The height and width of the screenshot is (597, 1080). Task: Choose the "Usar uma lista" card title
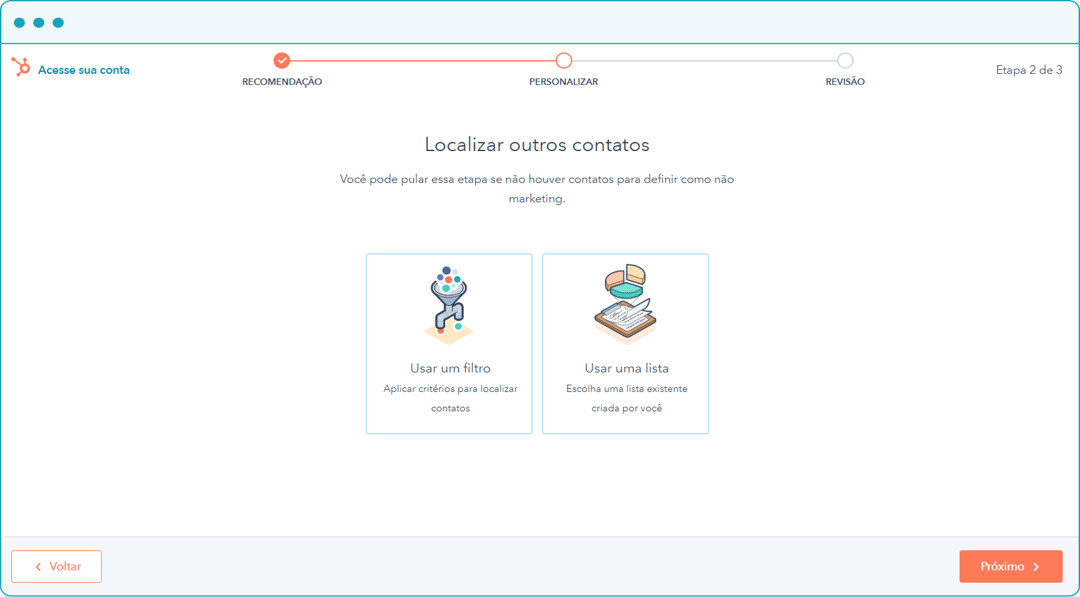(x=626, y=368)
